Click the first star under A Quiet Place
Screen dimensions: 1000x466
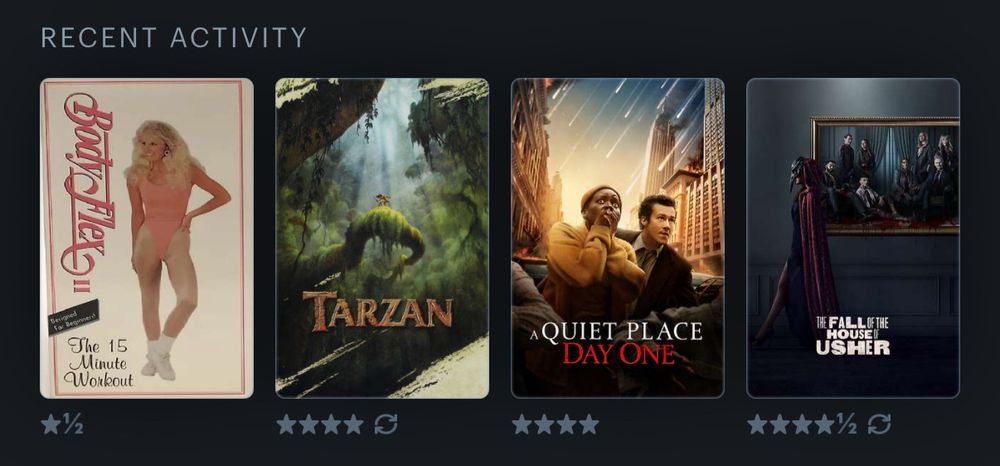point(522,424)
